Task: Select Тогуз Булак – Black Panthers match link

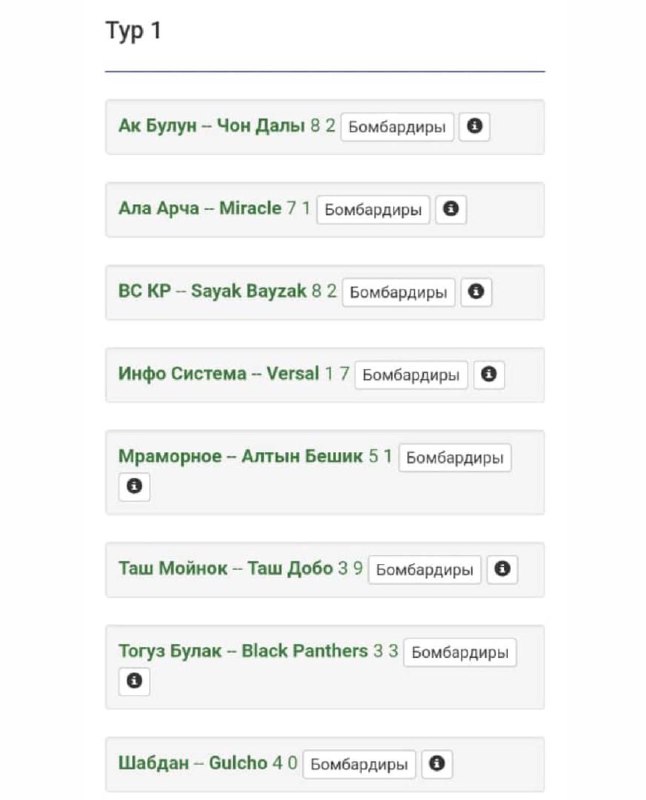Action: [243, 651]
